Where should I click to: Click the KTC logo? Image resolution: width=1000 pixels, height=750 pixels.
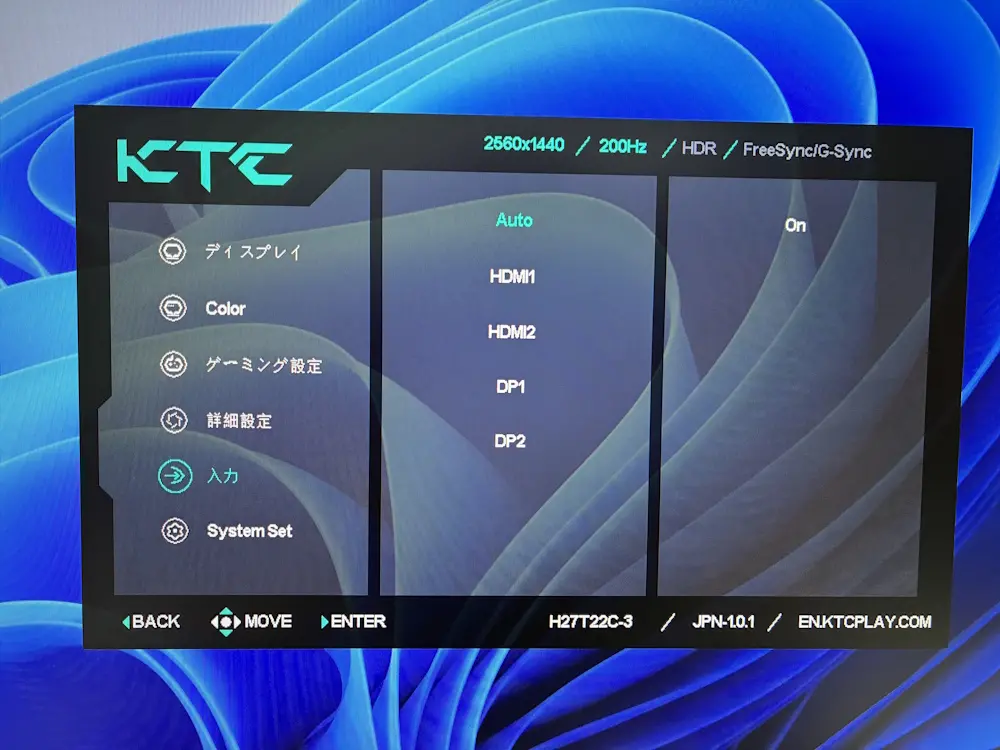[x=205, y=165]
